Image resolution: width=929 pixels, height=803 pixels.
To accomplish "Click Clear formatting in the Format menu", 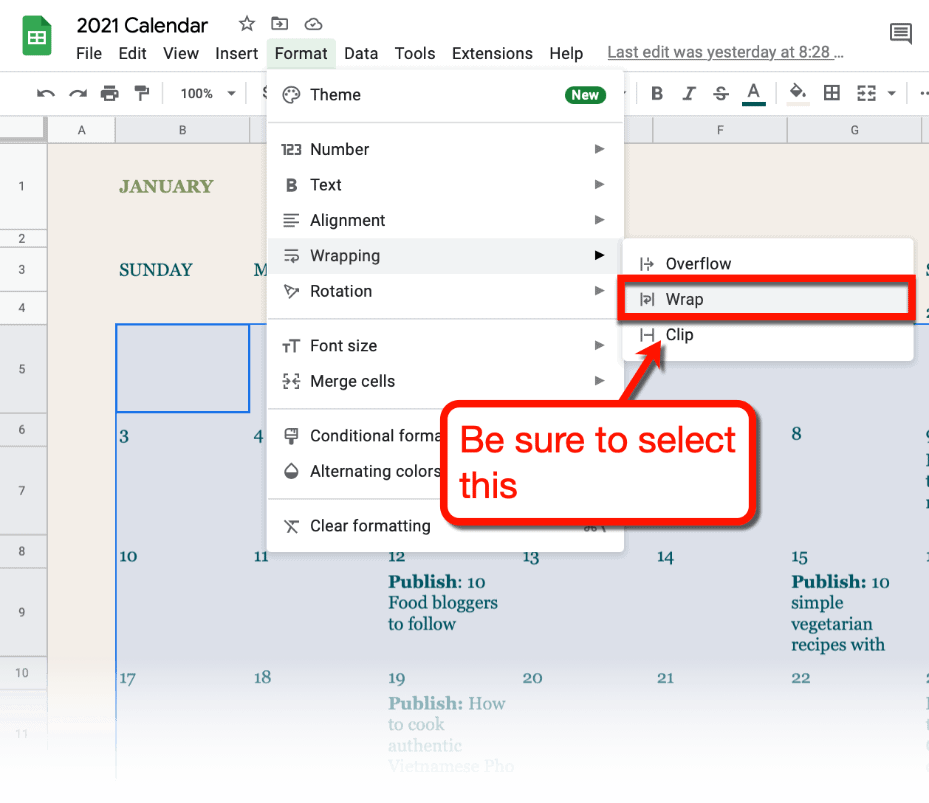I will (370, 525).
